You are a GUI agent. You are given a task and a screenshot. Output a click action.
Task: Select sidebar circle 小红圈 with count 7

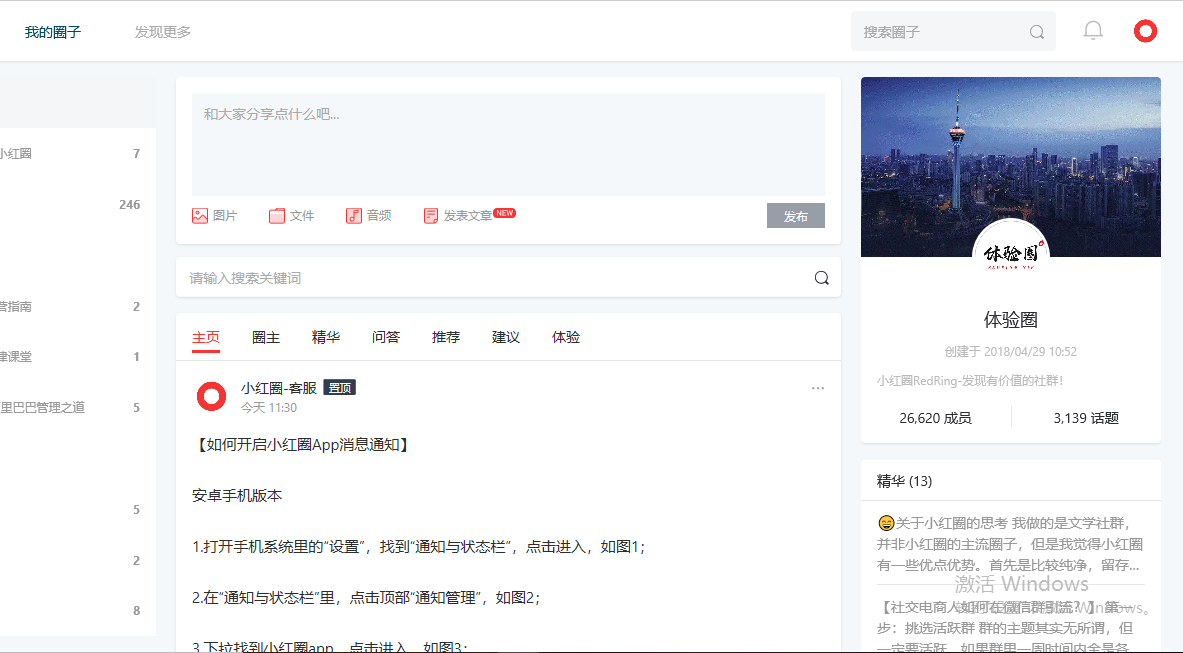72,154
